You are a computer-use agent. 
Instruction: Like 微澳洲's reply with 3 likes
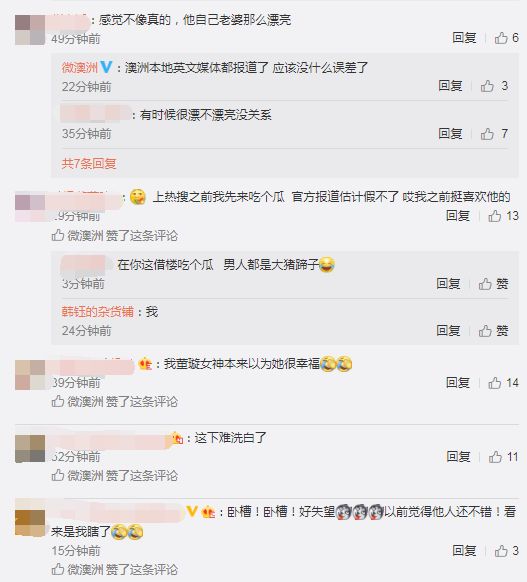494,86
